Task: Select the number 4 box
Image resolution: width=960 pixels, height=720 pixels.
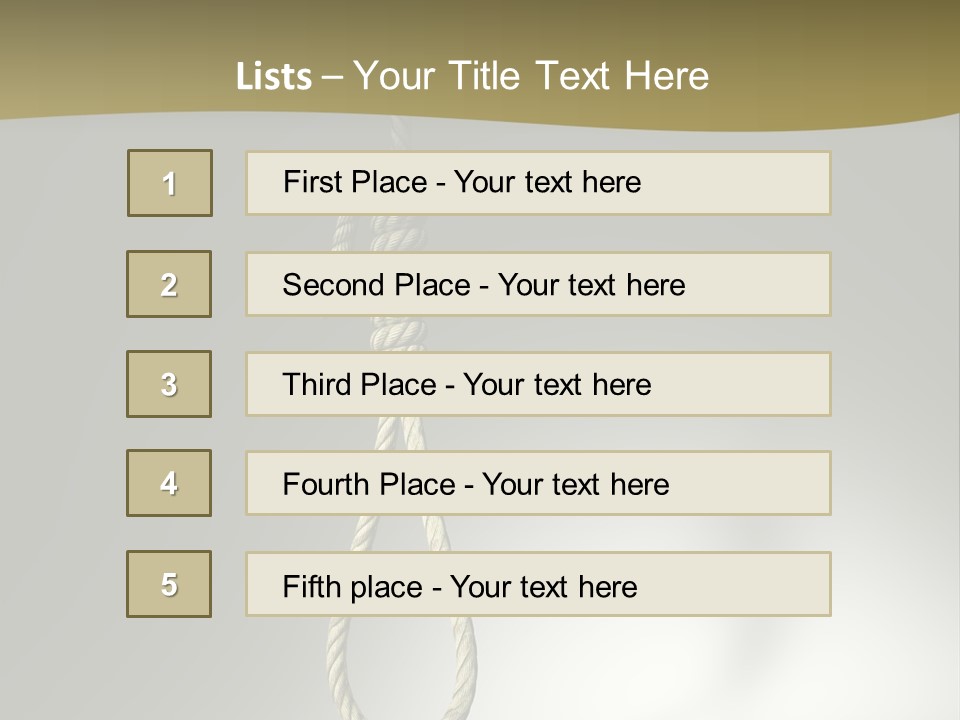Action: 169,483
